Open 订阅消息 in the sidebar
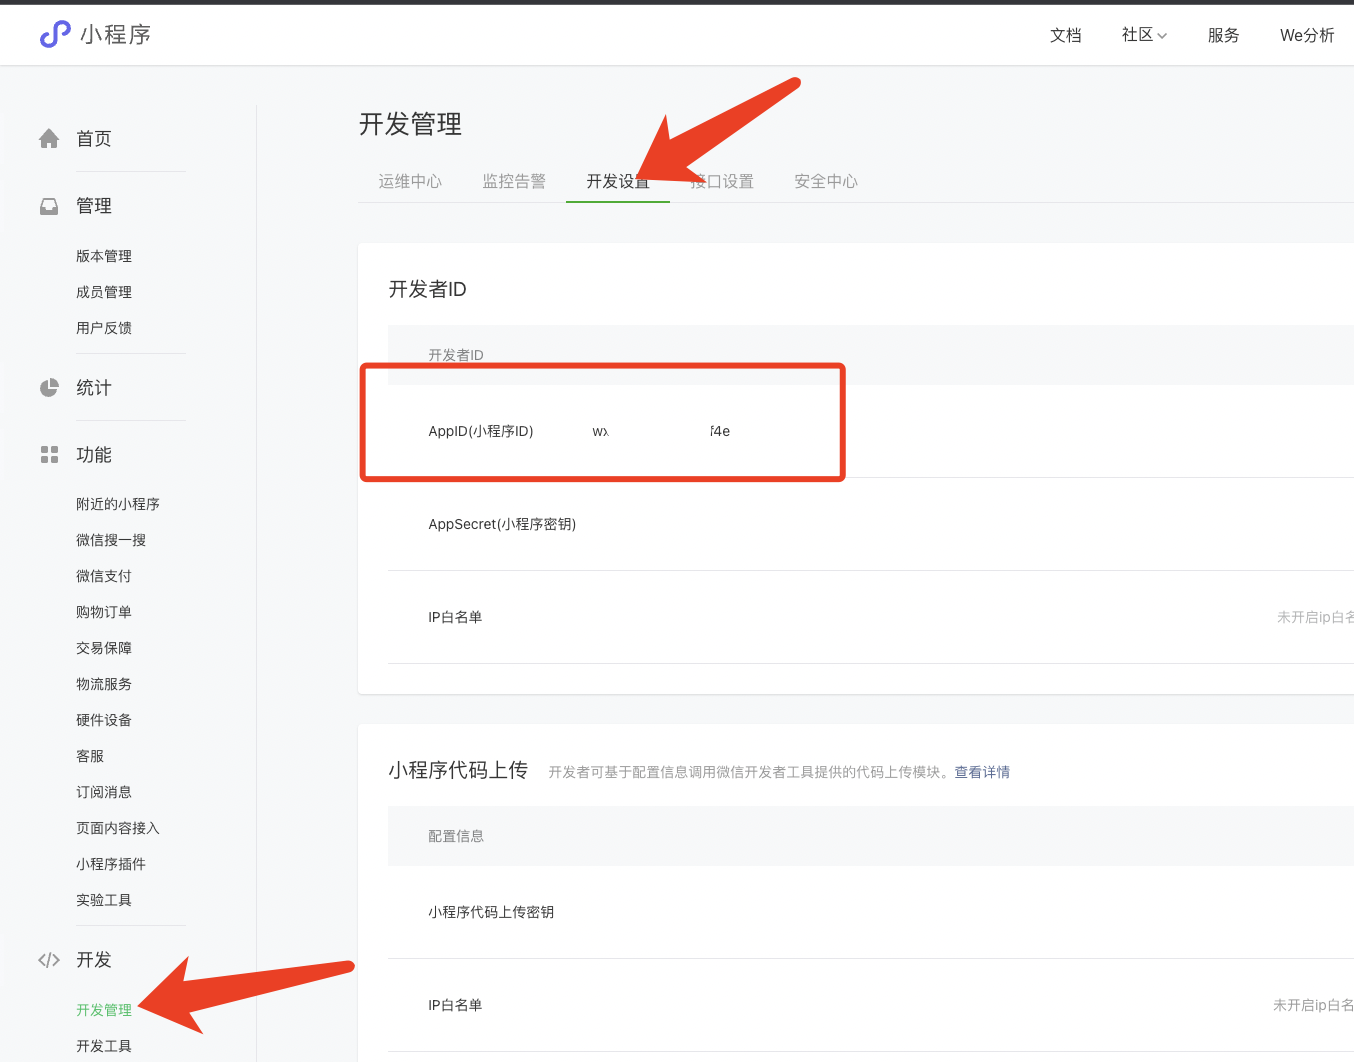The height and width of the screenshot is (1062, 1354). (x=104, y=792)
